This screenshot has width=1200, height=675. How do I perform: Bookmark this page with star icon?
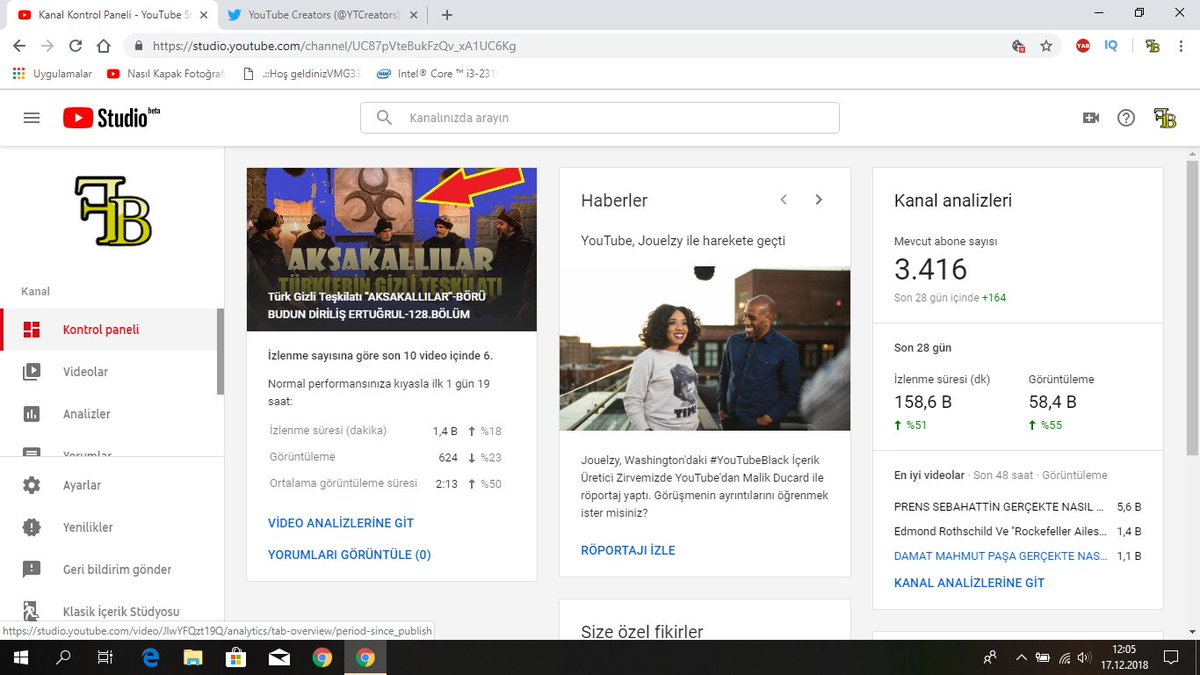(x=1046, y=46)
